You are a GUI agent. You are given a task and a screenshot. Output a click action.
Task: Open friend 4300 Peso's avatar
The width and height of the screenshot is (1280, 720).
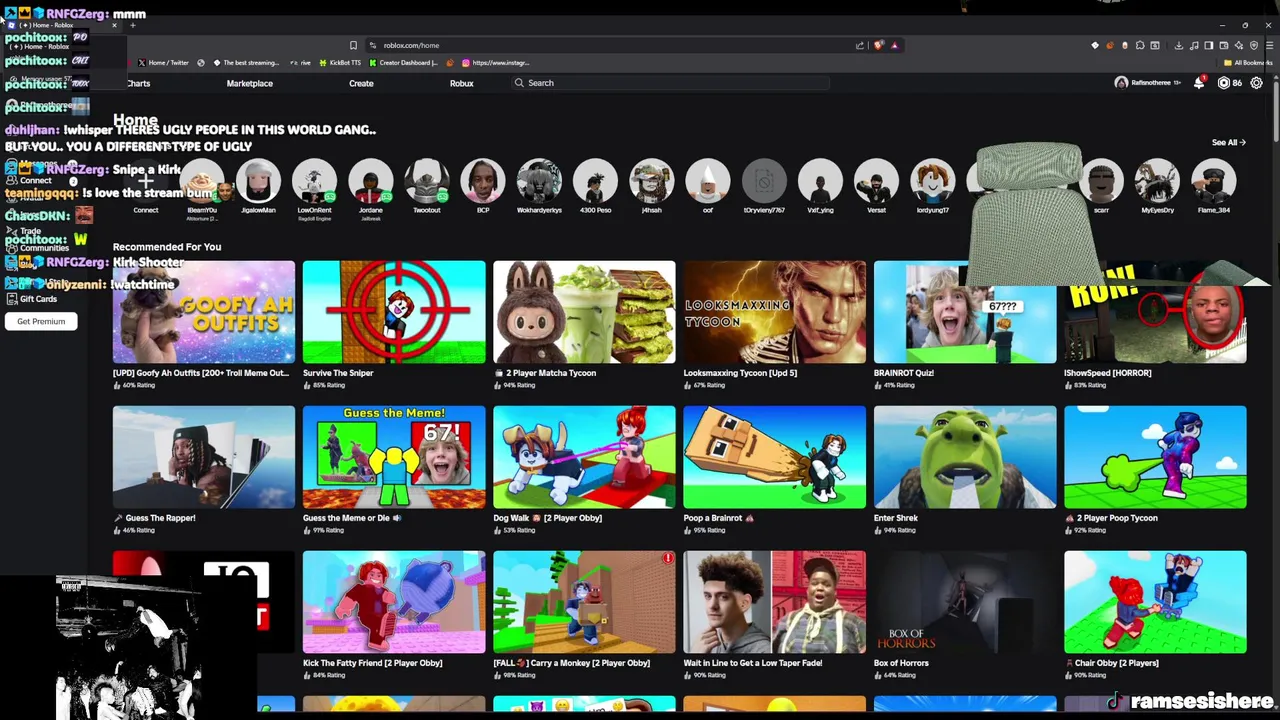tap(595, 181)
